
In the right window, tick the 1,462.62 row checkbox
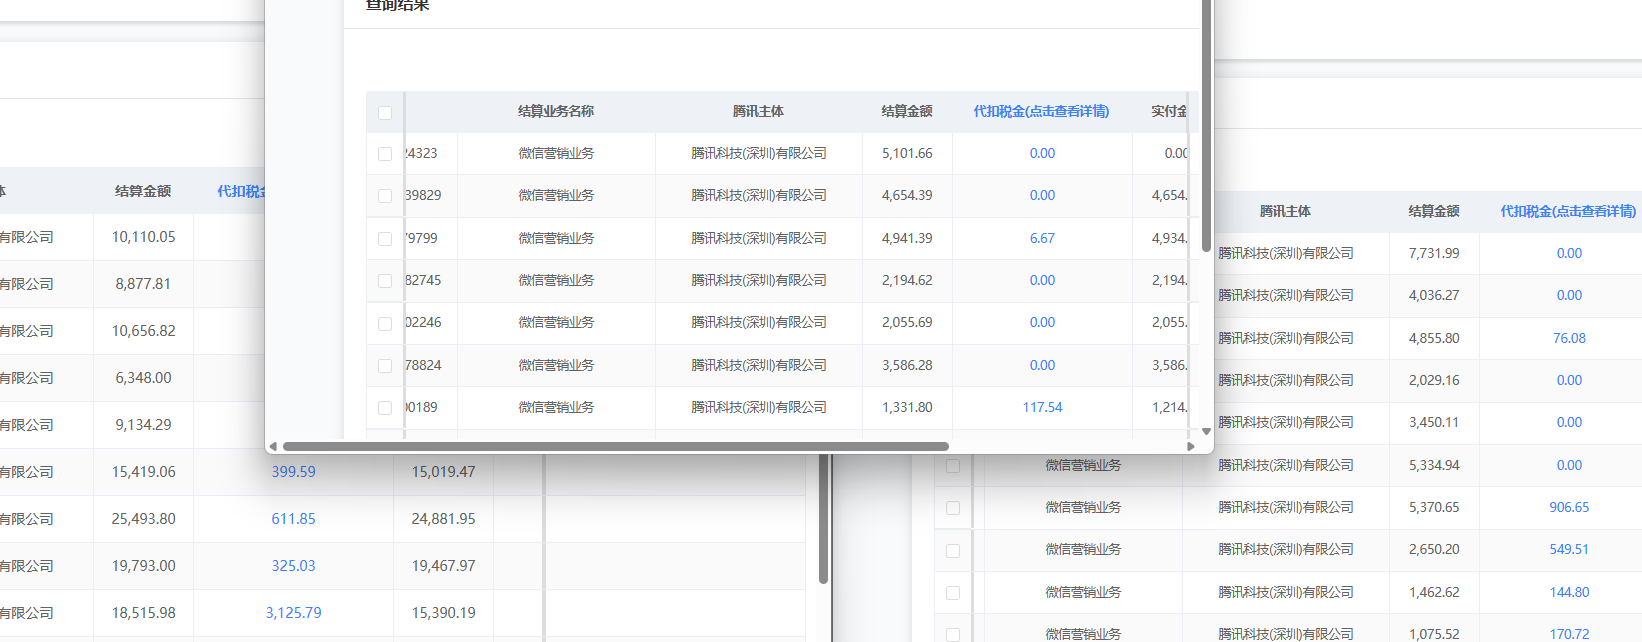(x=953, y=593)
